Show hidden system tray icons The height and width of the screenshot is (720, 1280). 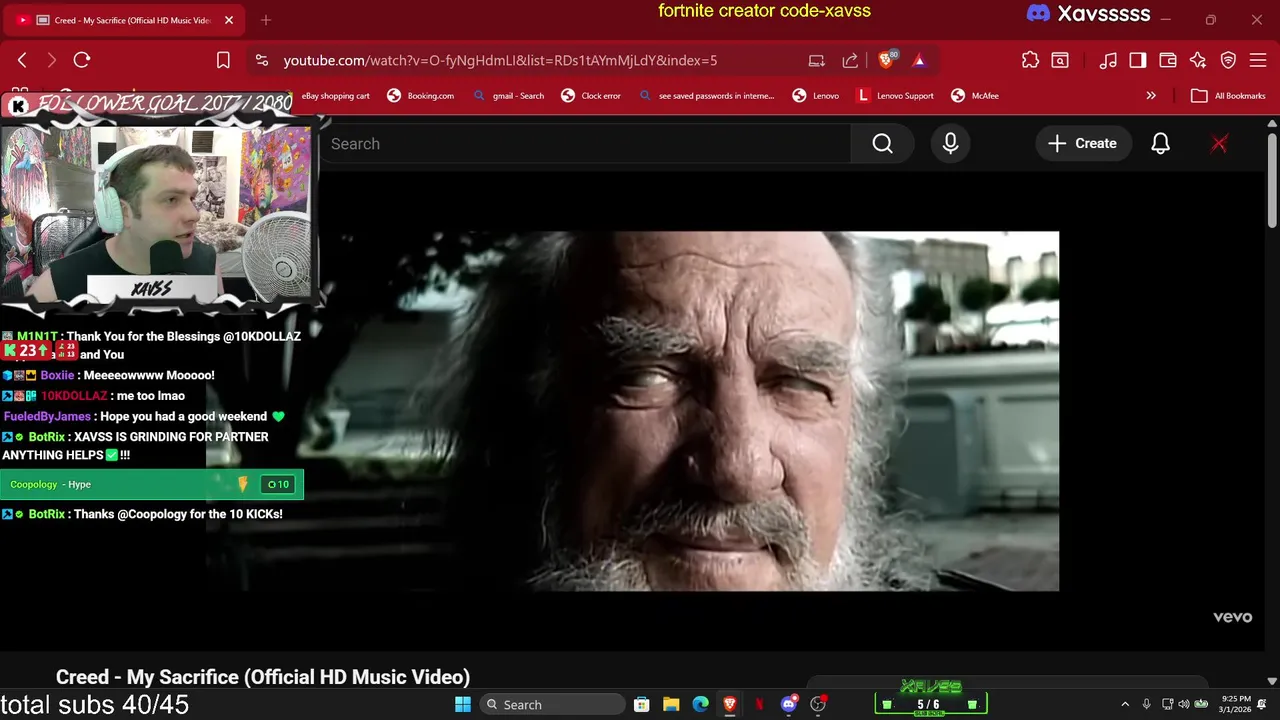point(1125,704)
